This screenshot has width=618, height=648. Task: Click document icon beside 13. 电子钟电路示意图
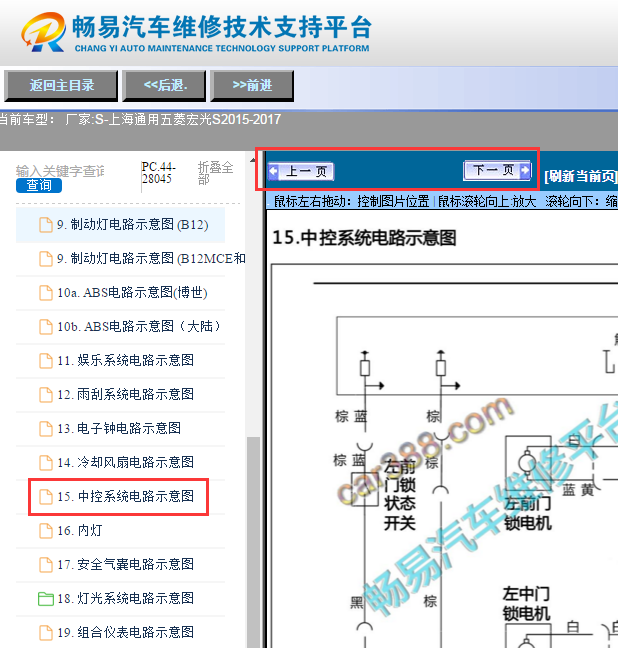pos(45,429)
